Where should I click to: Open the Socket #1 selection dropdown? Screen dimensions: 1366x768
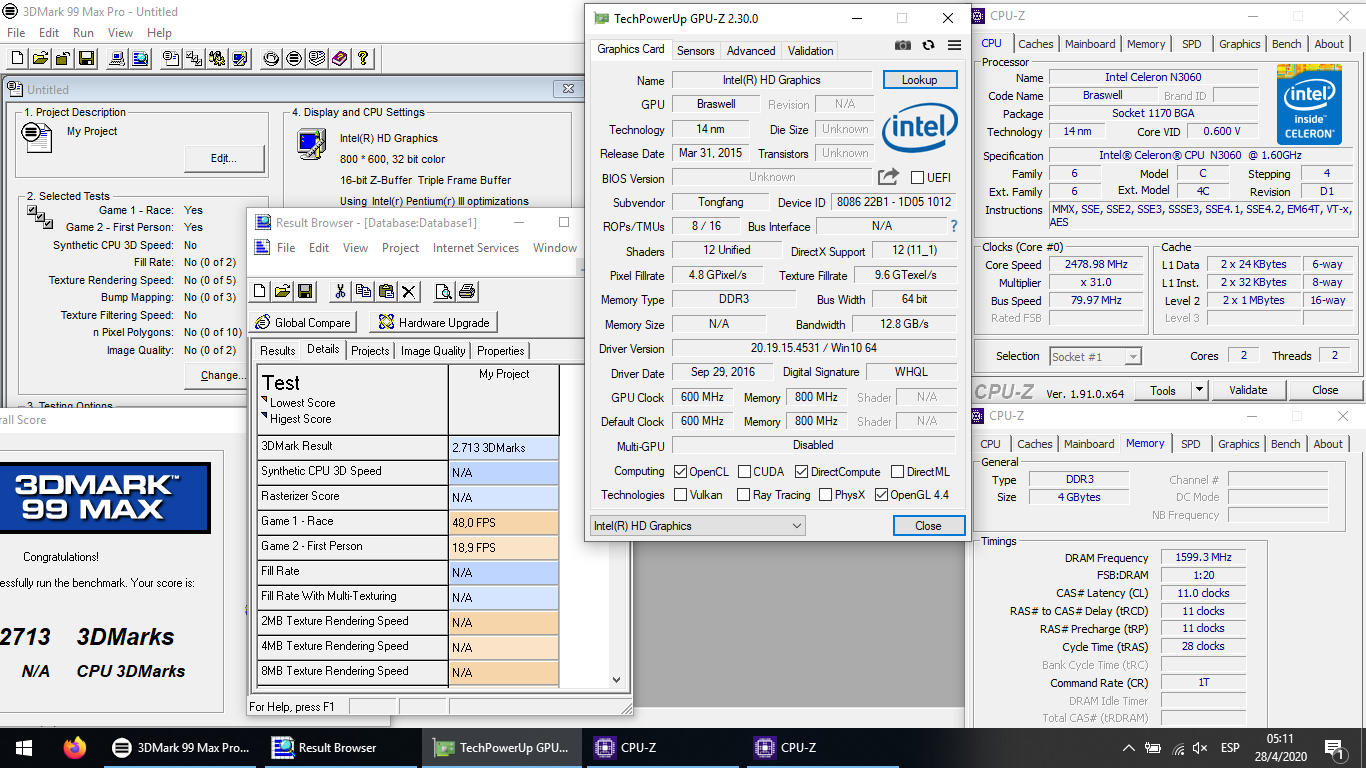point(1095,357)
